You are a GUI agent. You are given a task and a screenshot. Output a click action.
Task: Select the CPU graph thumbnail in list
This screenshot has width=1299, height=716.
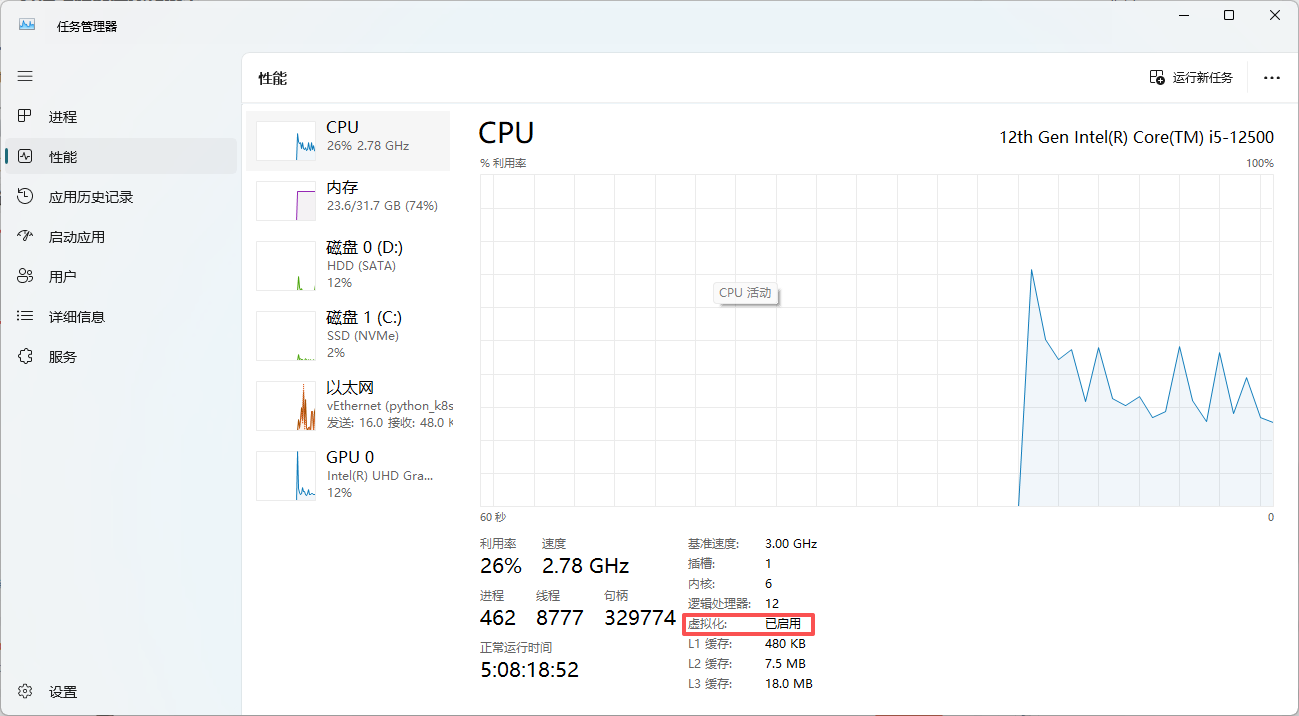[x=286, y=140]
